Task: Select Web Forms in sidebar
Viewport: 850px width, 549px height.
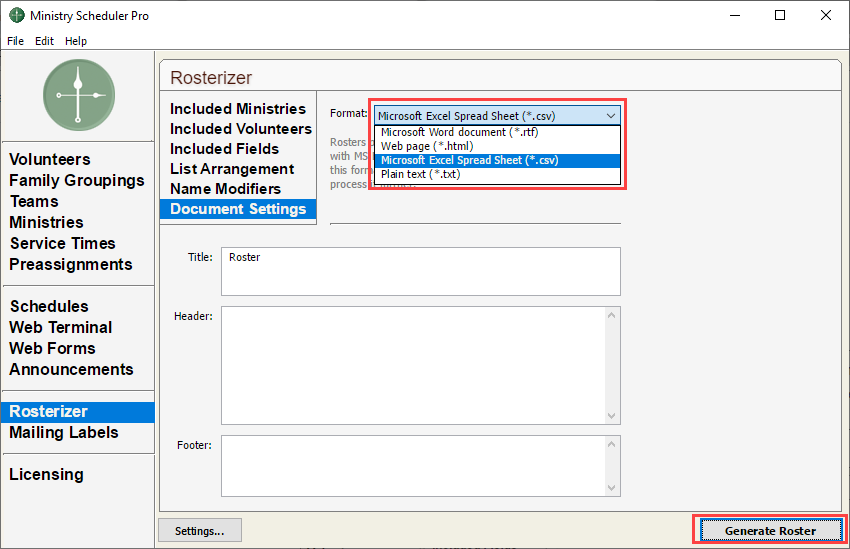Action: (x=53, y=348)
